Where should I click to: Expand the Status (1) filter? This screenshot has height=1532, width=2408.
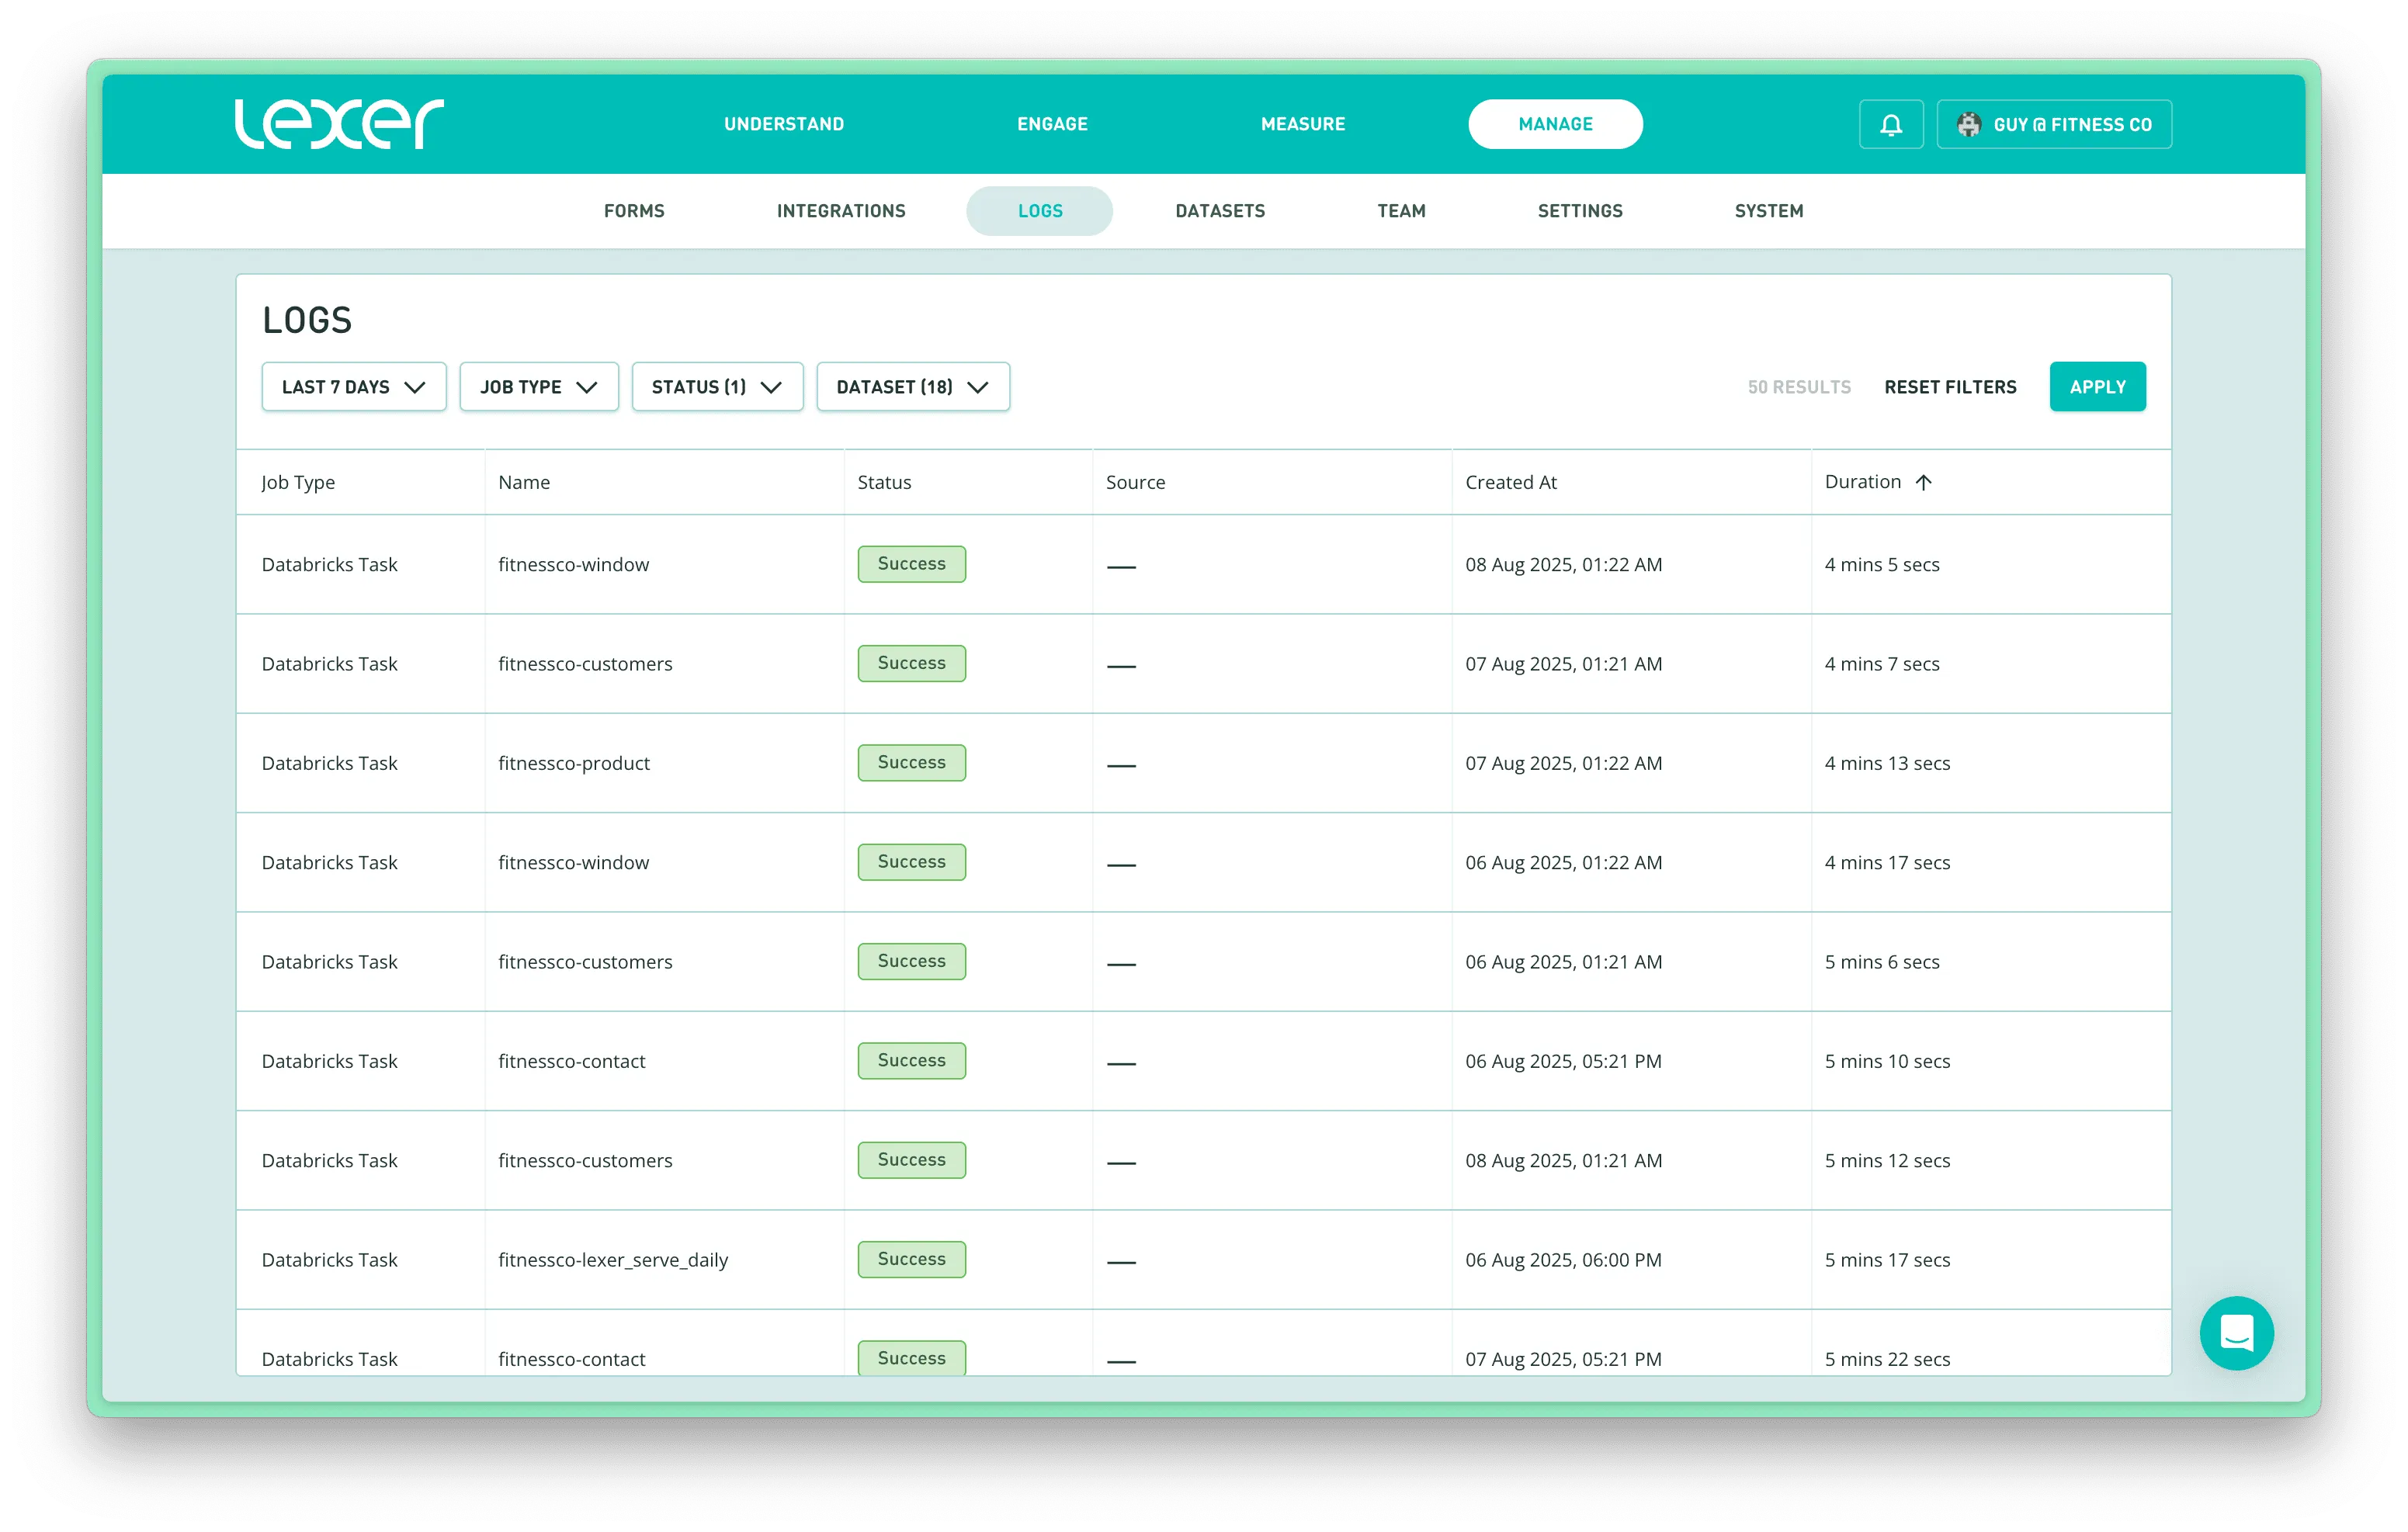click(x=716, y=387)
